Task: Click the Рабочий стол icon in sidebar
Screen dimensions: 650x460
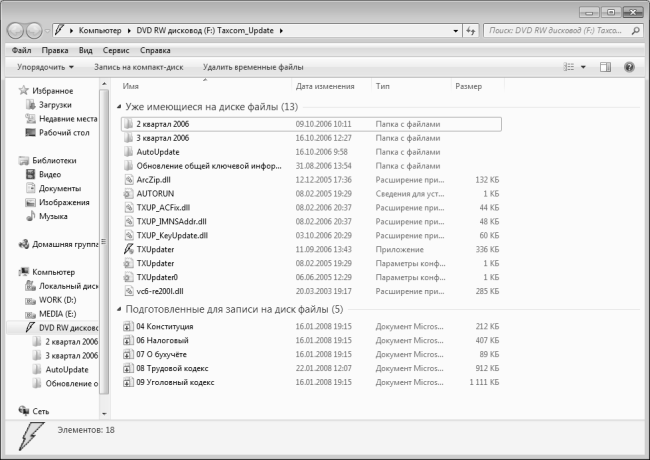Action: coord(31,133)
